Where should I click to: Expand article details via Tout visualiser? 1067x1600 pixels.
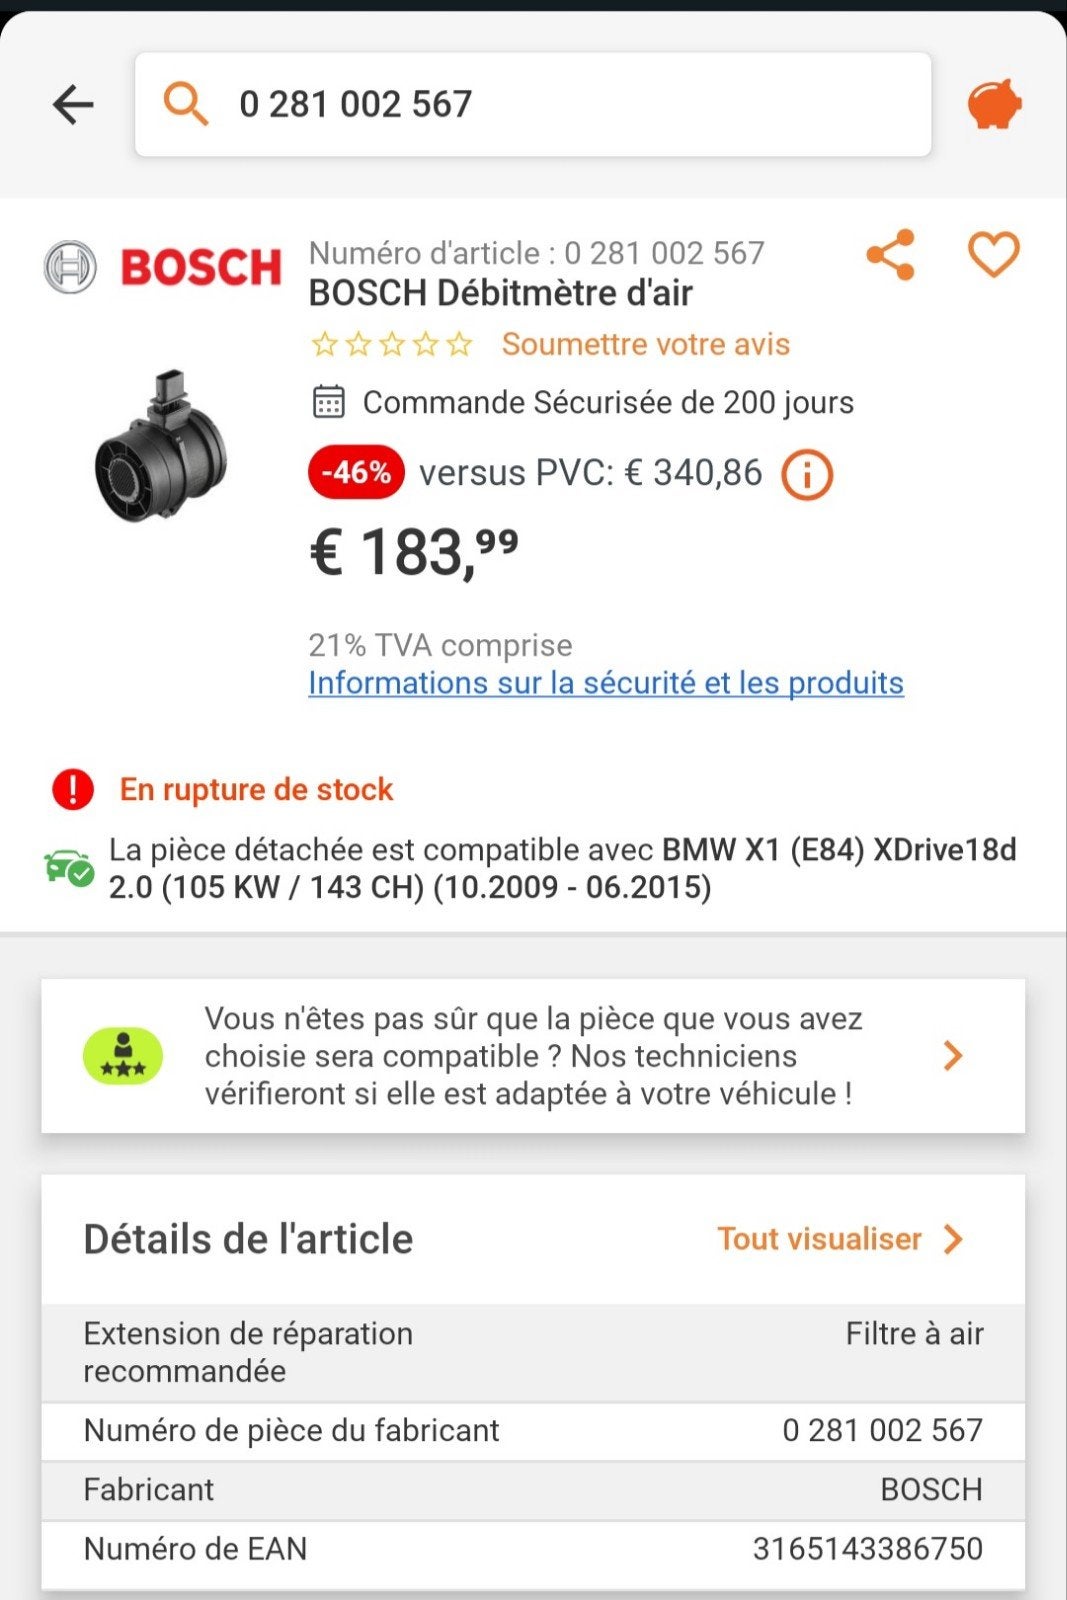[x=840, y=1239]
